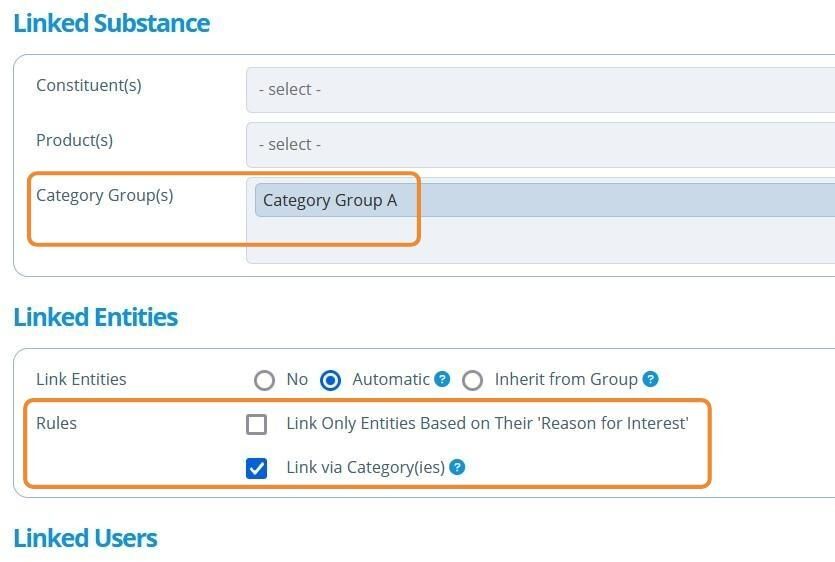This screenshot has width=835, height=562.
Task: Choose Inherit from Group radio option
Action: tap(472, 380)
